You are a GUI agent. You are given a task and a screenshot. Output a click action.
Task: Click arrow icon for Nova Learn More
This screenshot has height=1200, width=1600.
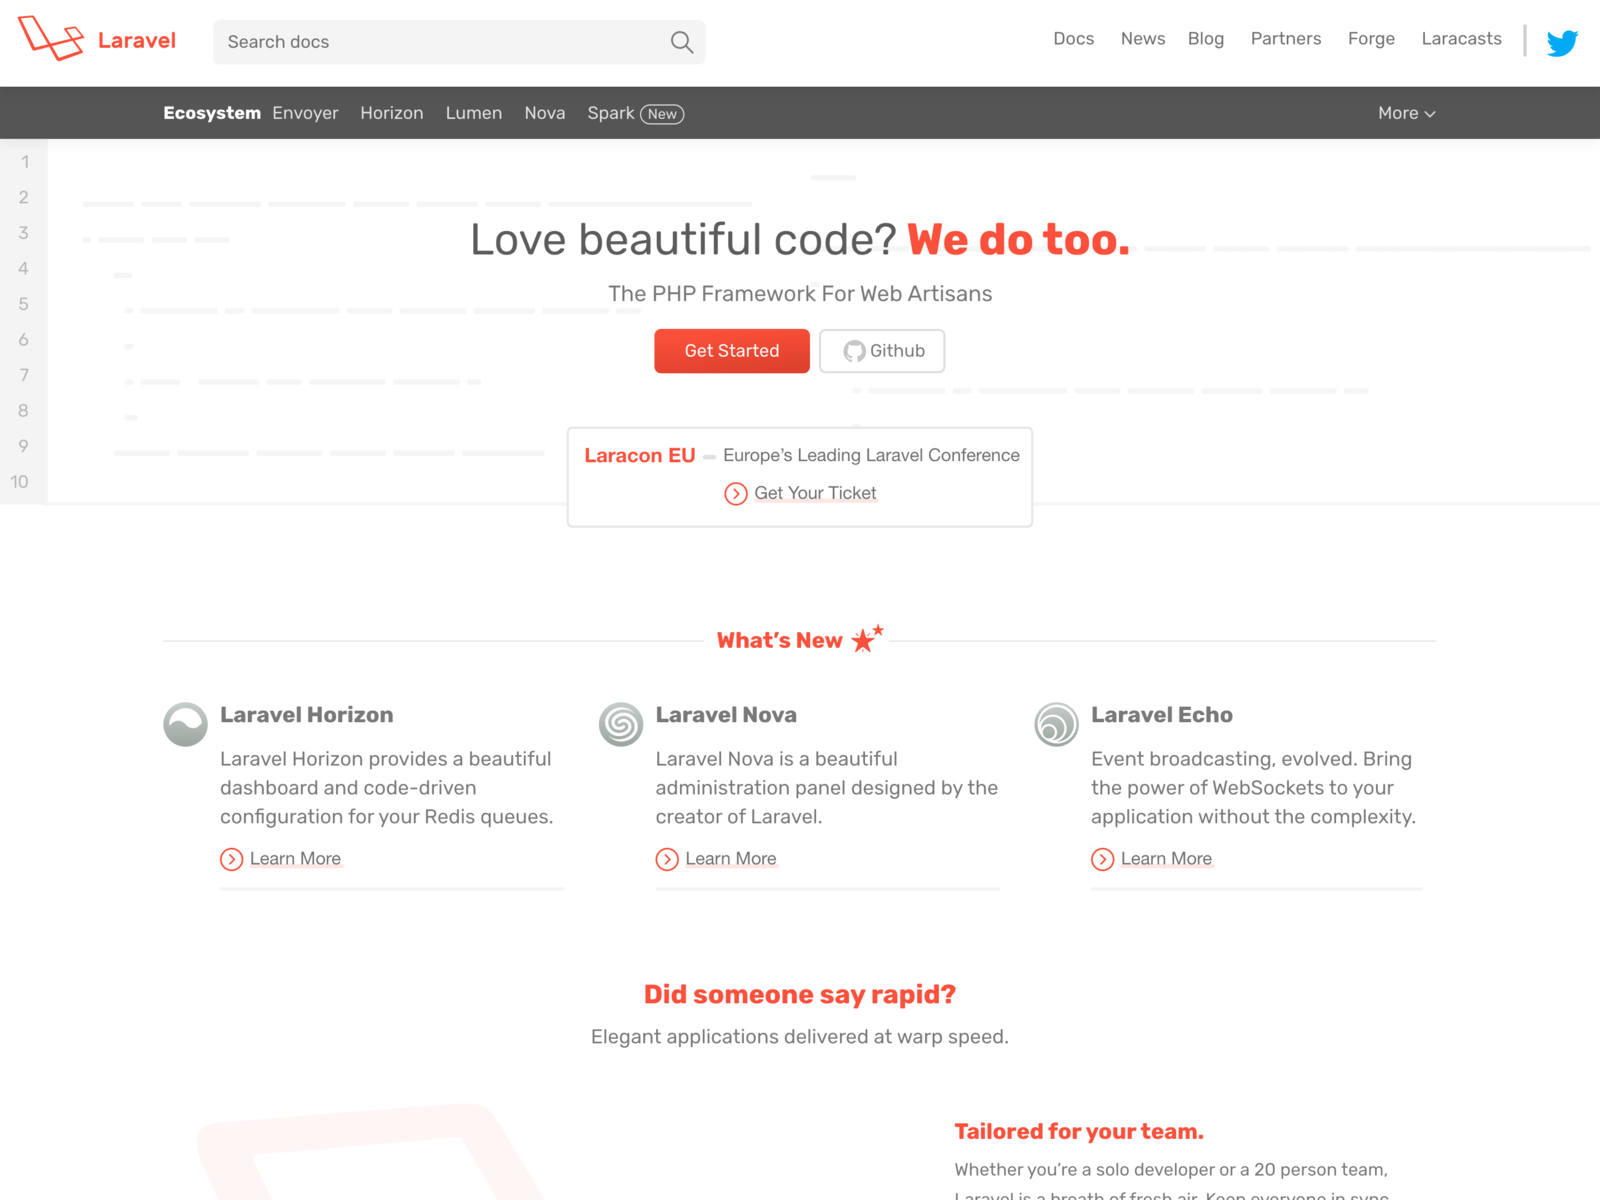coord(667,859)
